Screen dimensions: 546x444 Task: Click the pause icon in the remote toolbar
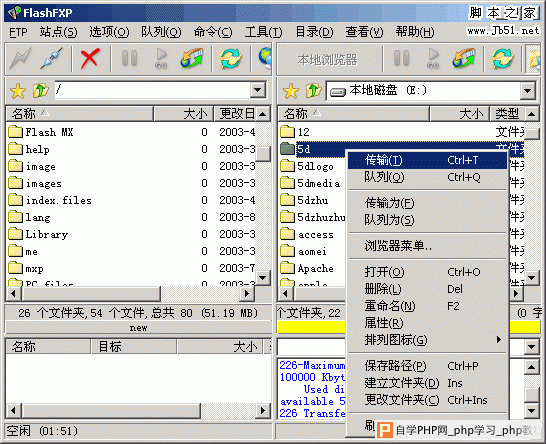(x=129, y=58)
